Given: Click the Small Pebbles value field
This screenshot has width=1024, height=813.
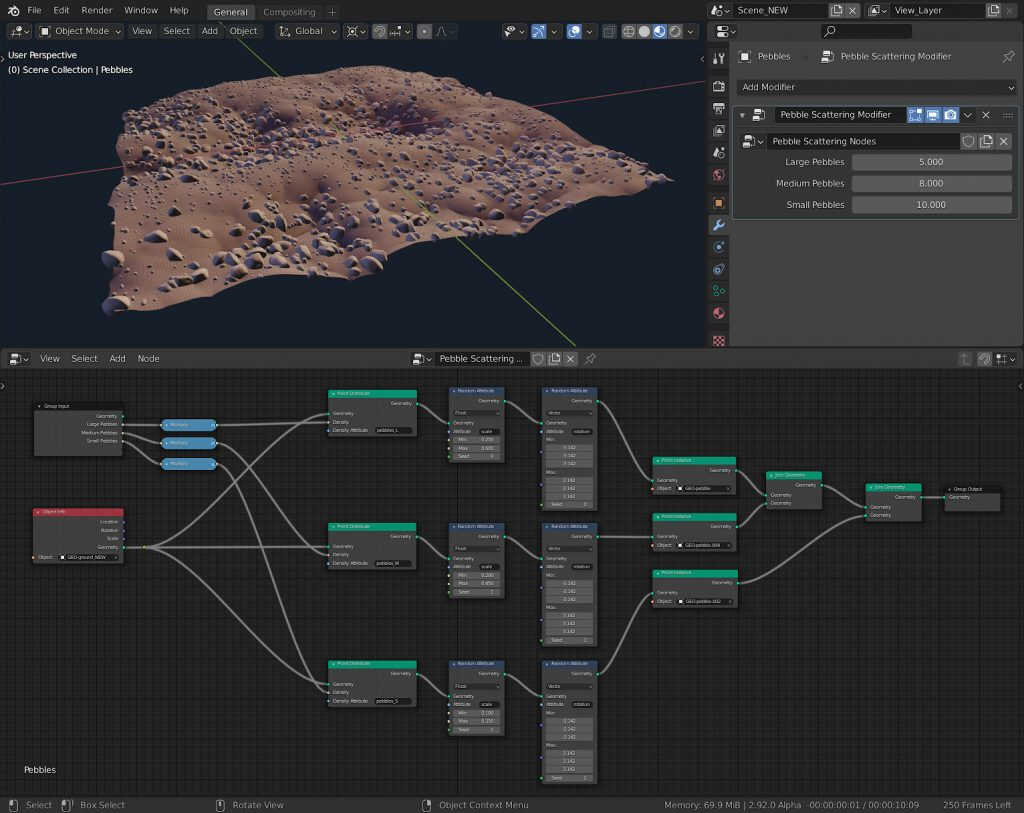Looking at the screenshot, I should click(x=931, y=205).
